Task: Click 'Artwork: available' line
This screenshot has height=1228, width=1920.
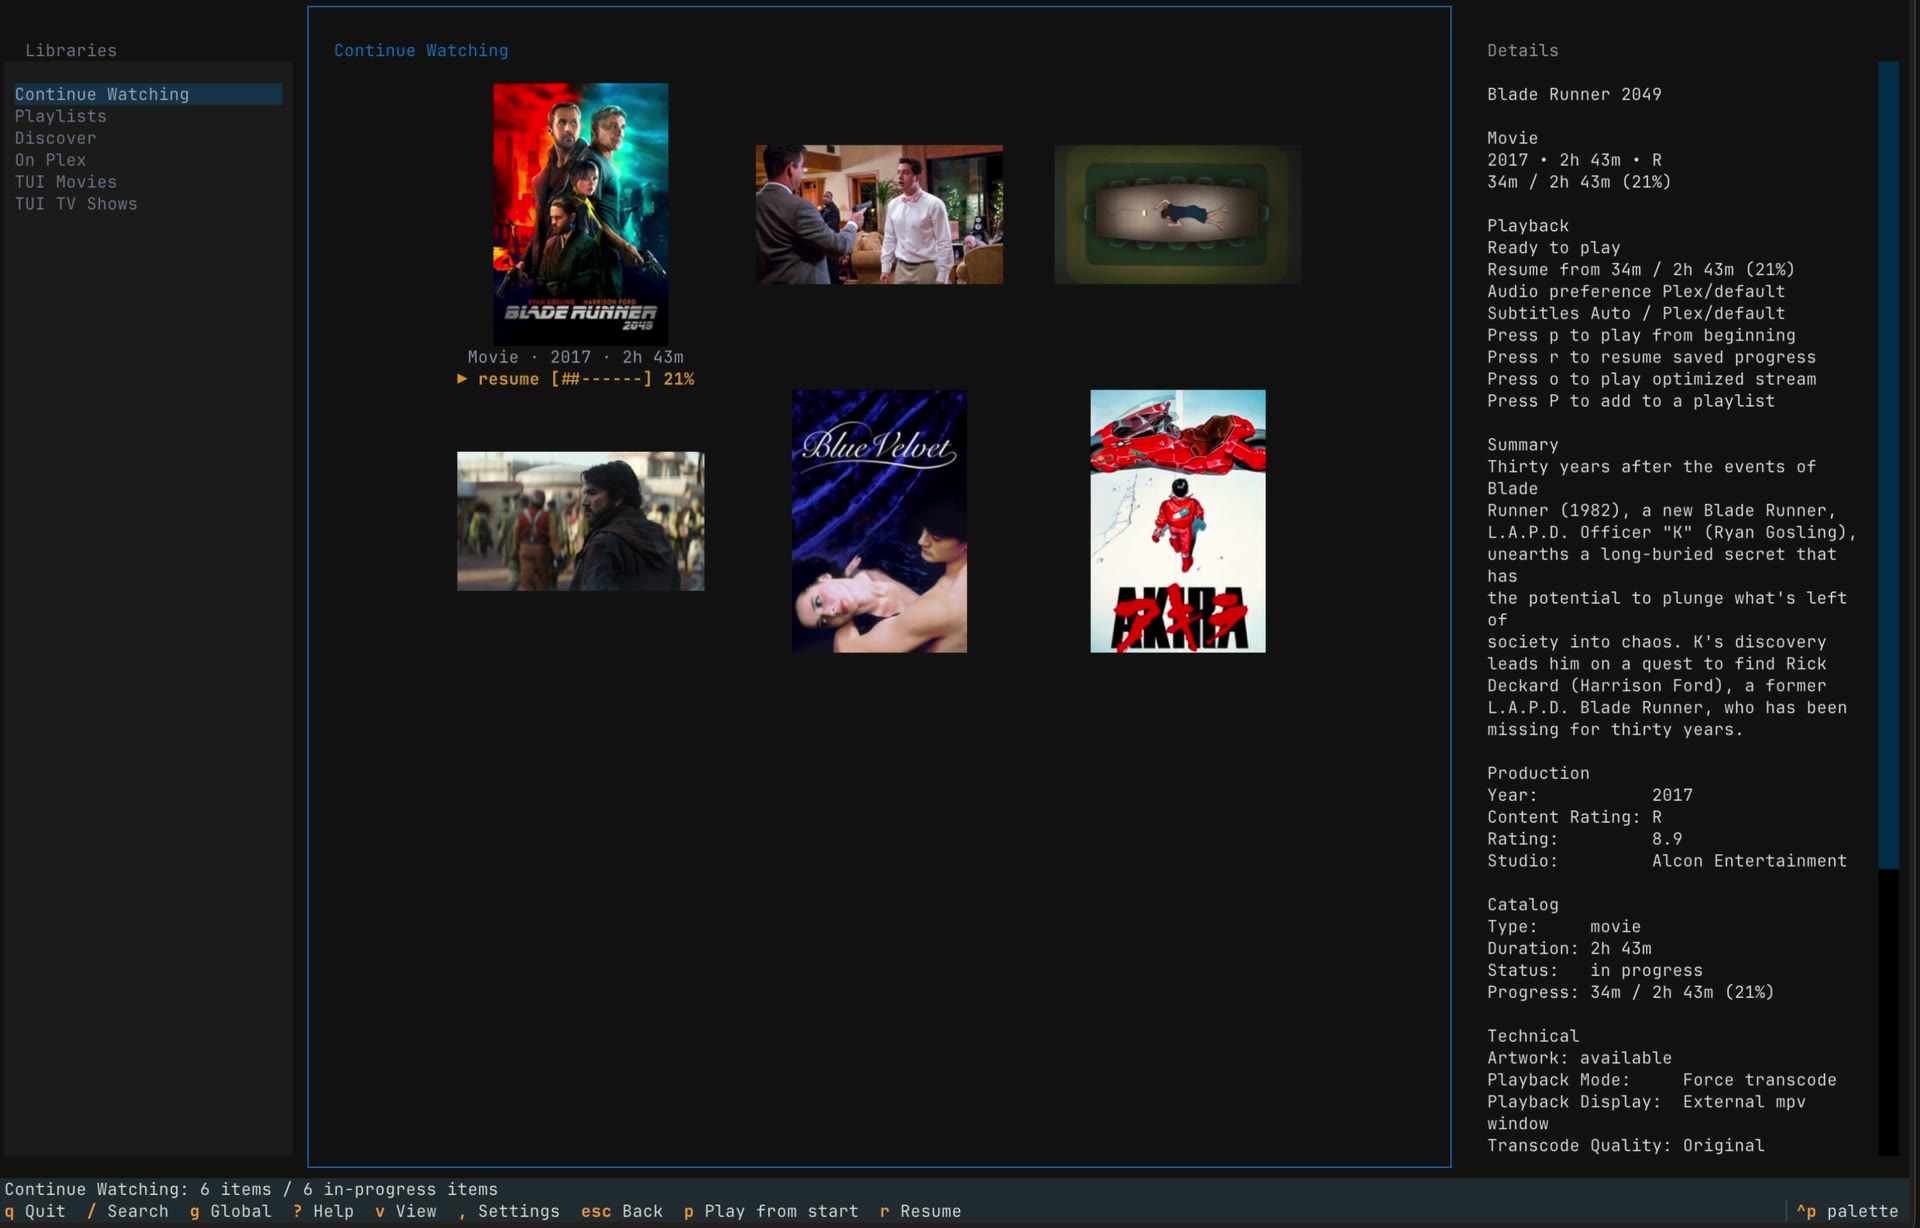Action: (x=1579, y=1058)
